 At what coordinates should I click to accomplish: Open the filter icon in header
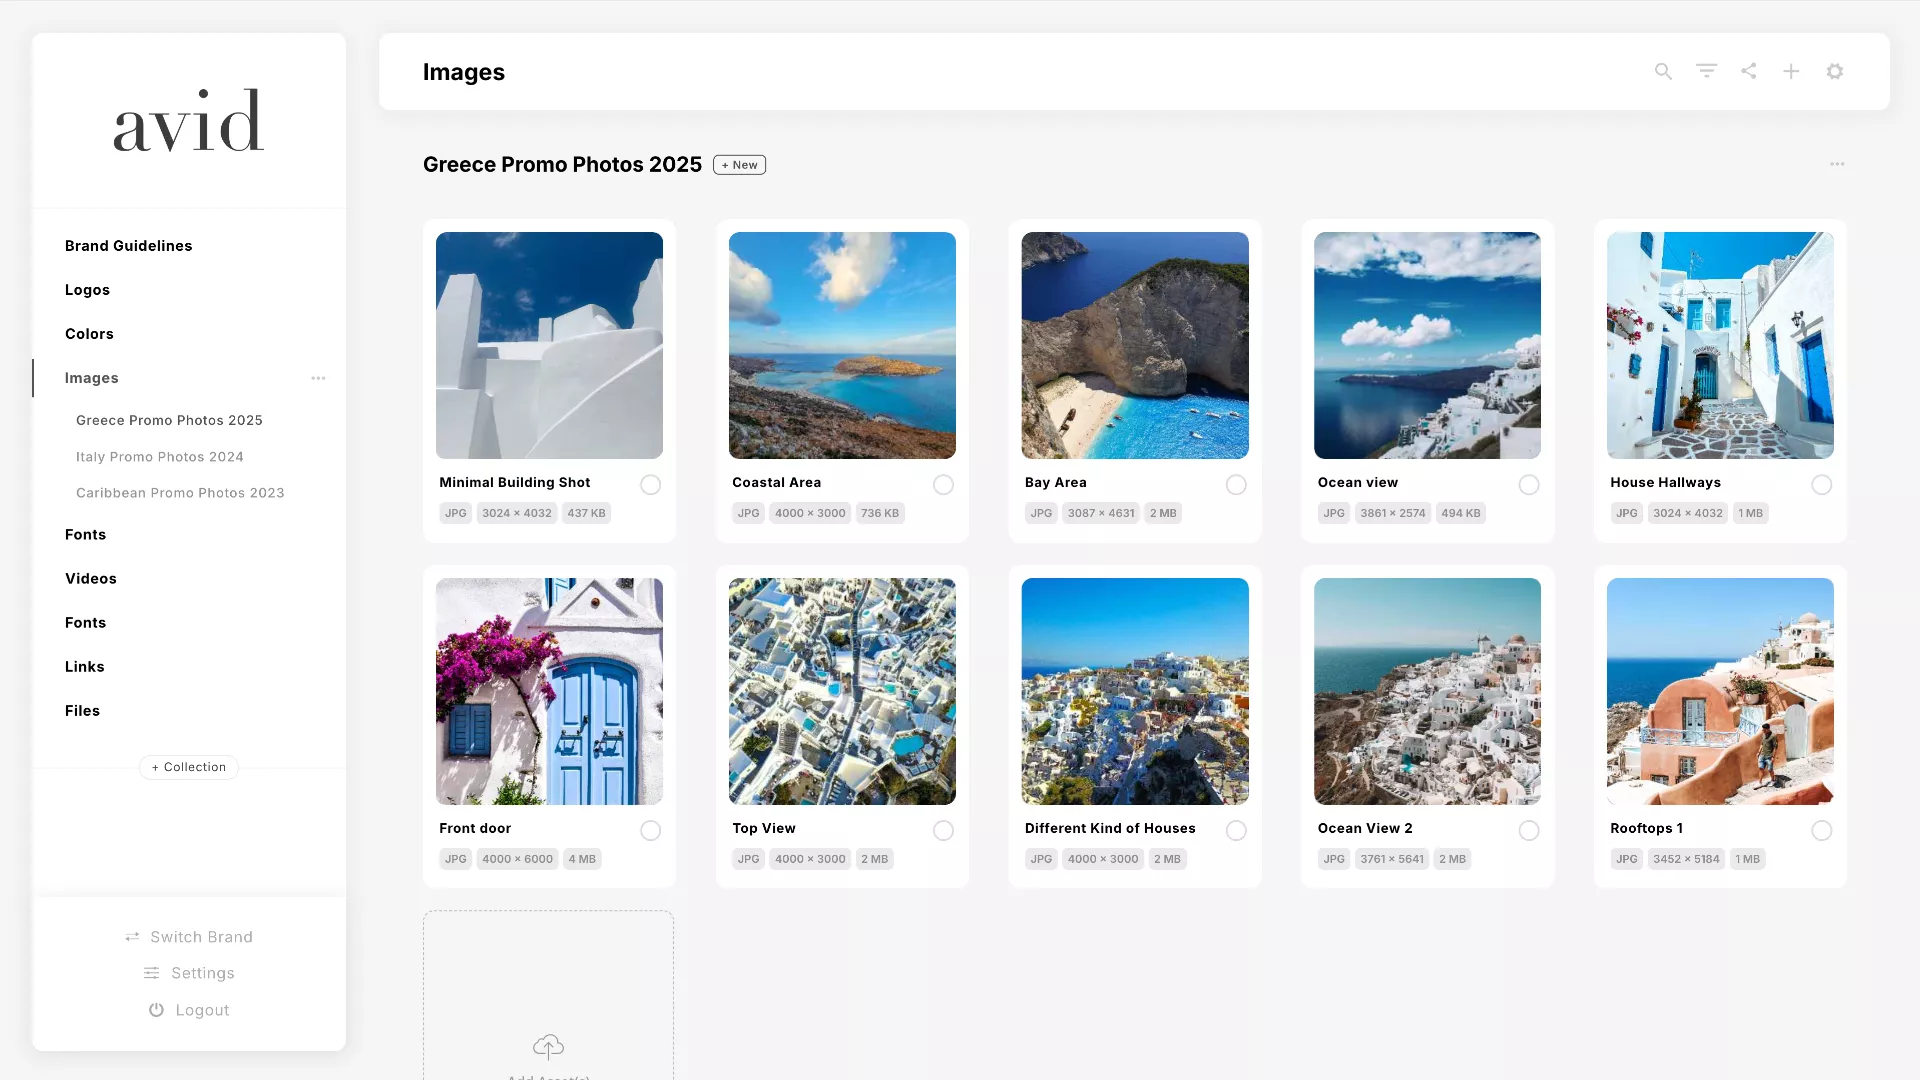[1706, 71]
